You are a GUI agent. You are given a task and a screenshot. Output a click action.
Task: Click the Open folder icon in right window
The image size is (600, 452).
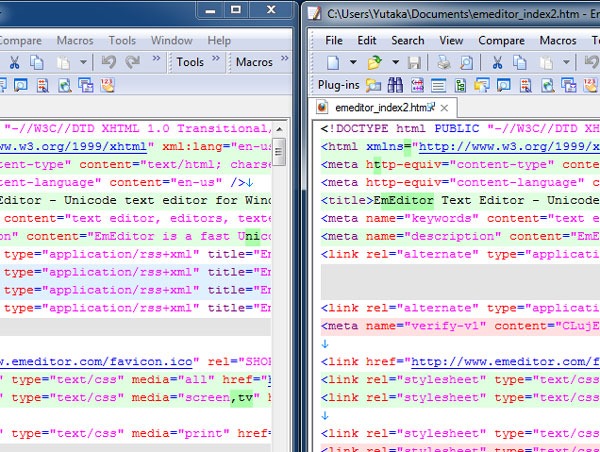pos(375,62)
